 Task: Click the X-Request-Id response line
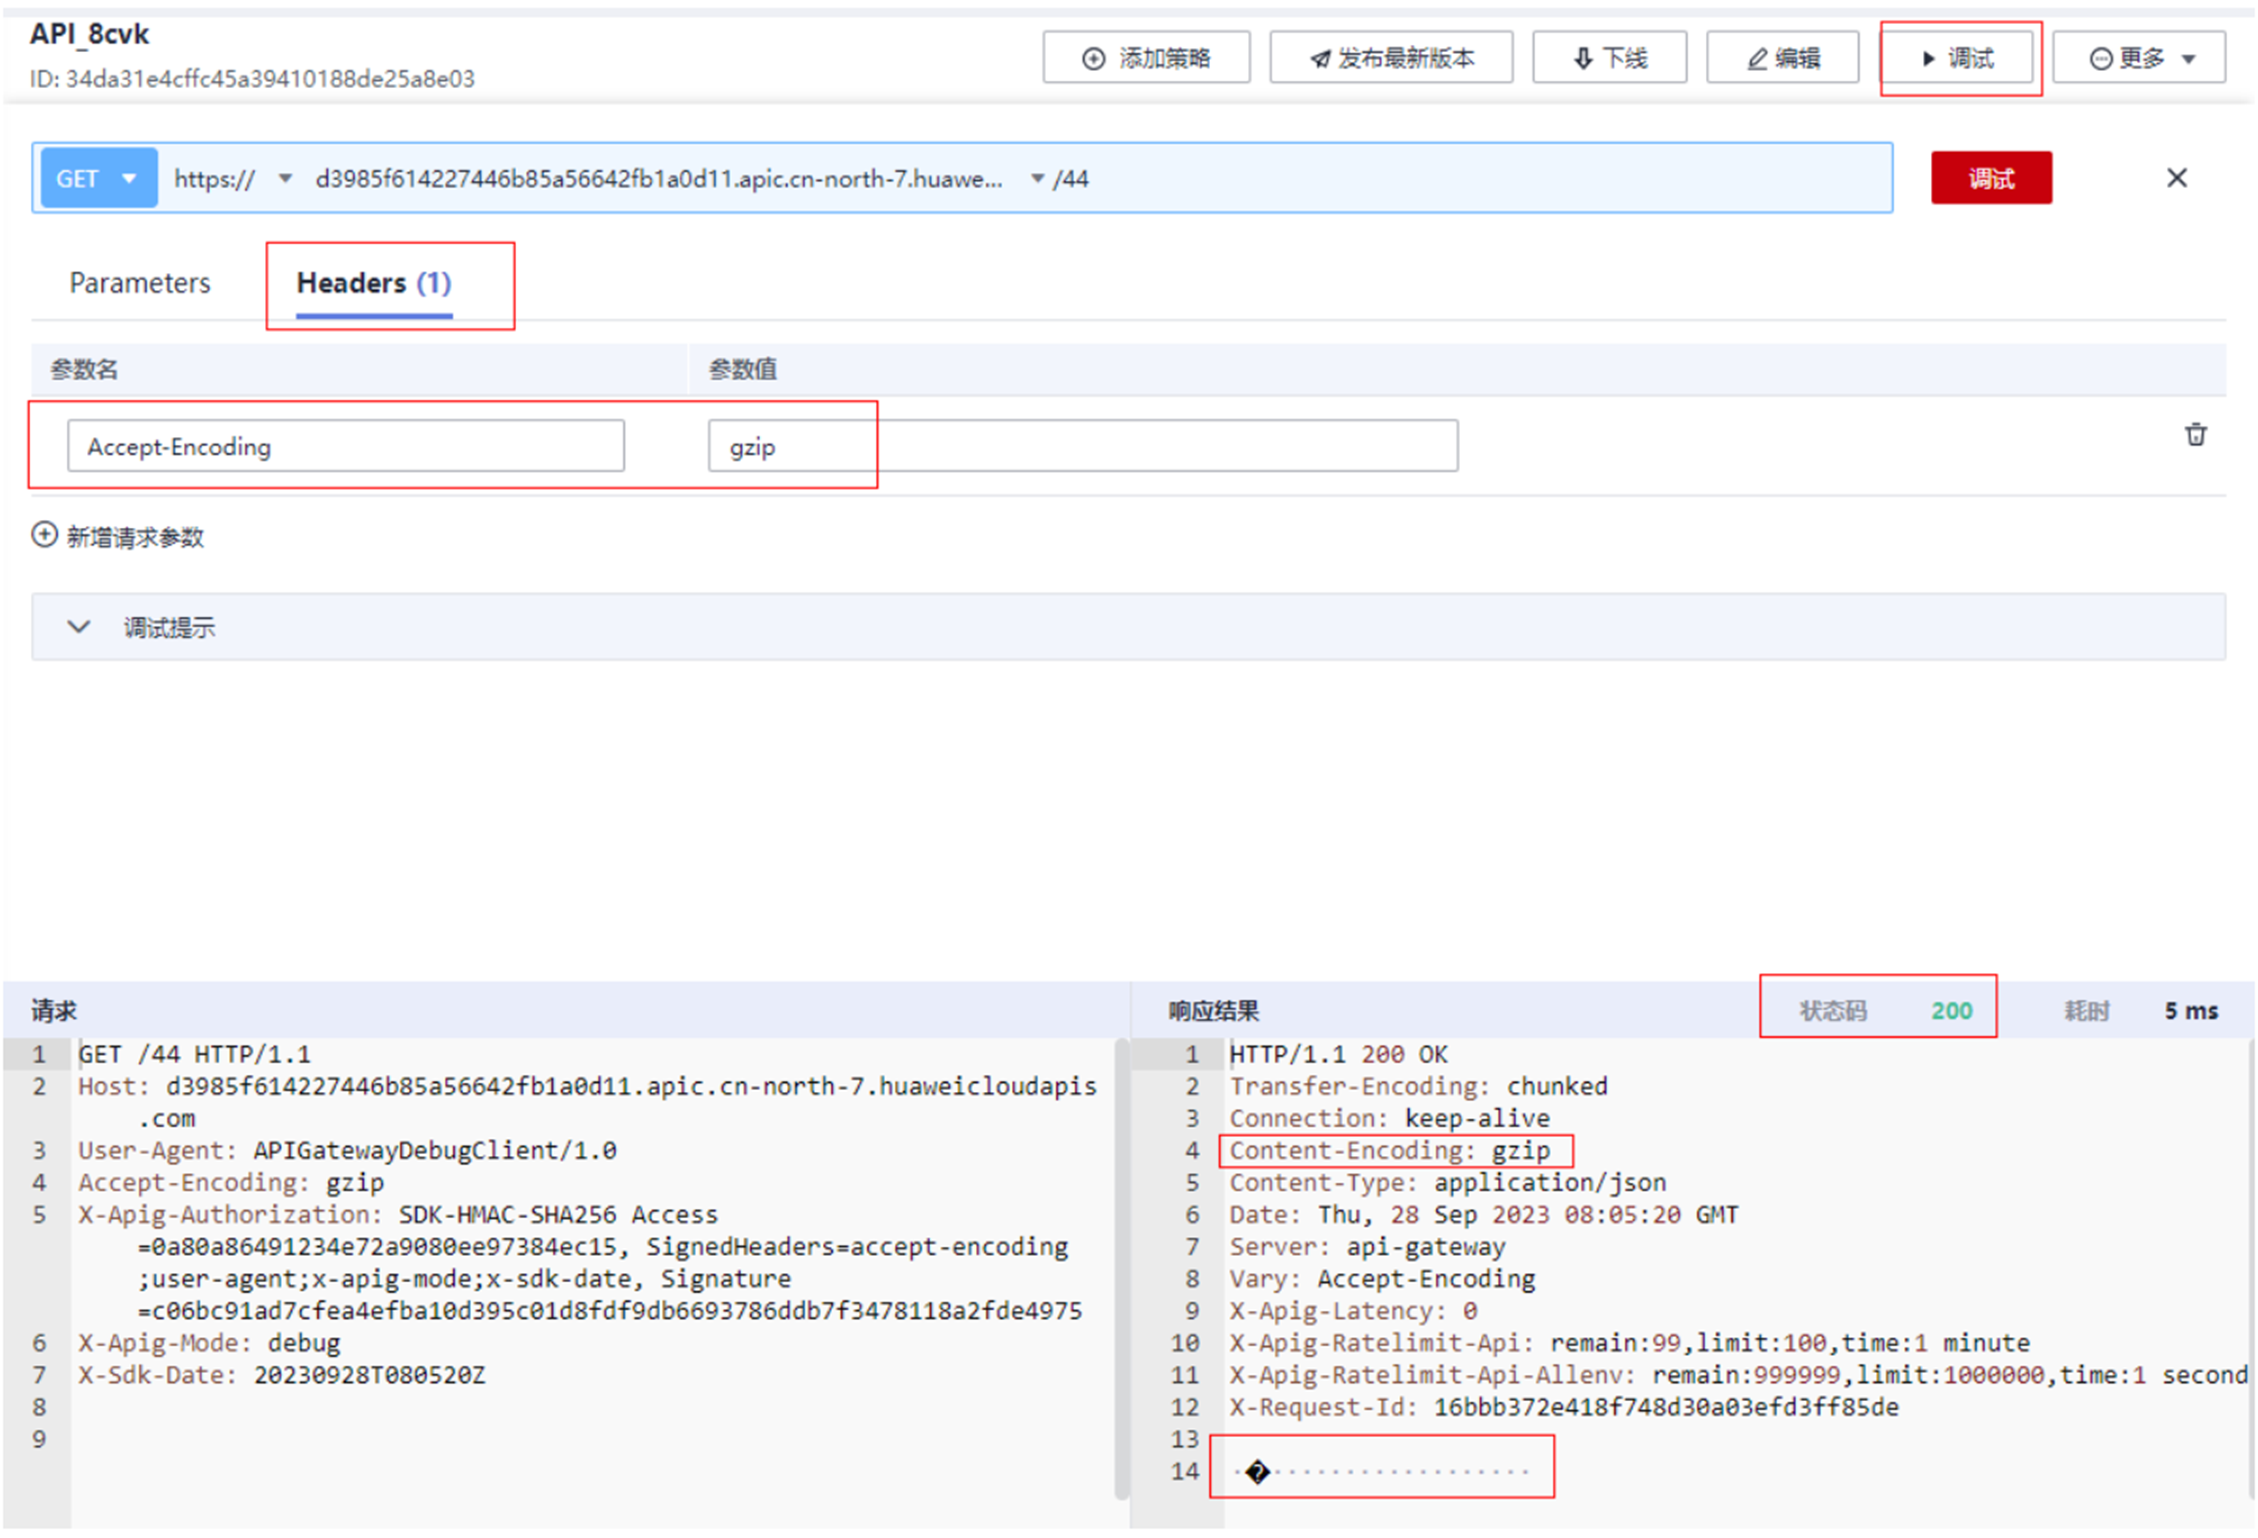[1564, 1407]
